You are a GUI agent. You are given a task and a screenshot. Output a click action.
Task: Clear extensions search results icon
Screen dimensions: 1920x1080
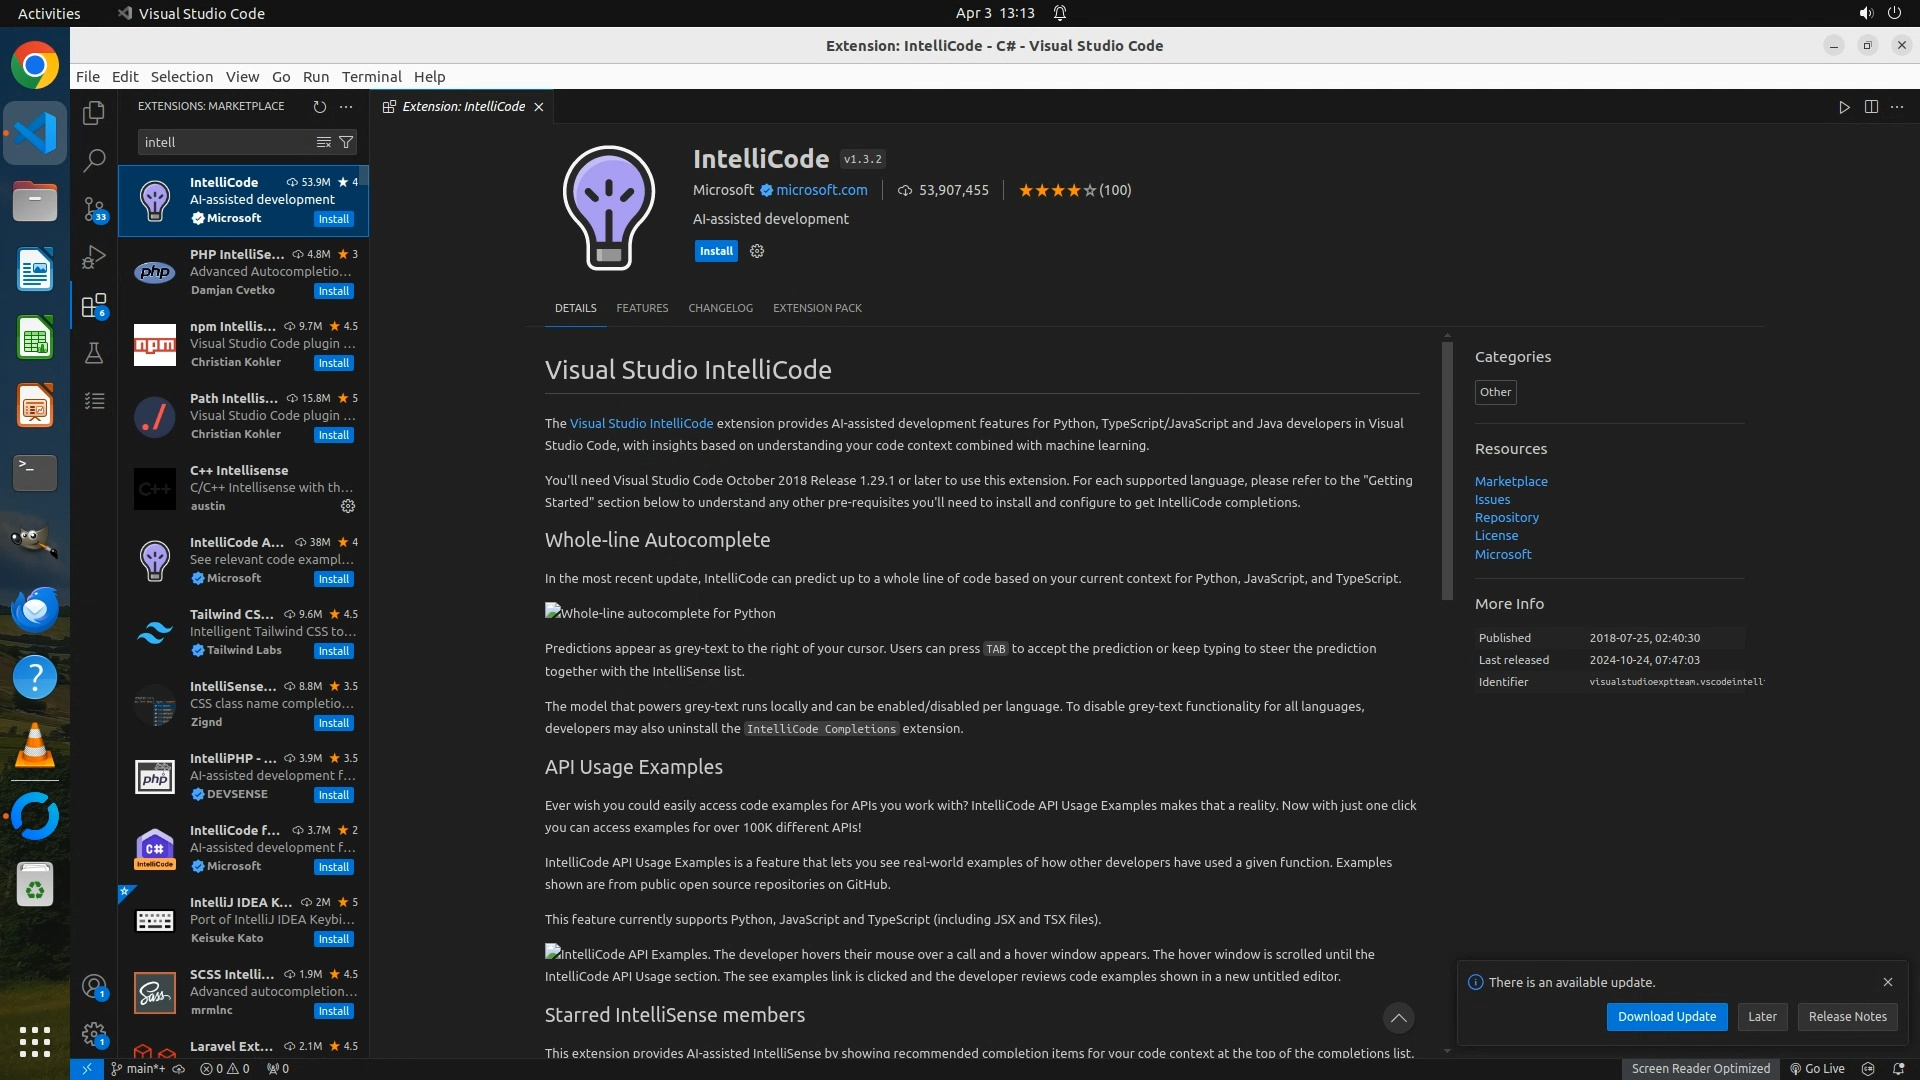click(323, 142)
